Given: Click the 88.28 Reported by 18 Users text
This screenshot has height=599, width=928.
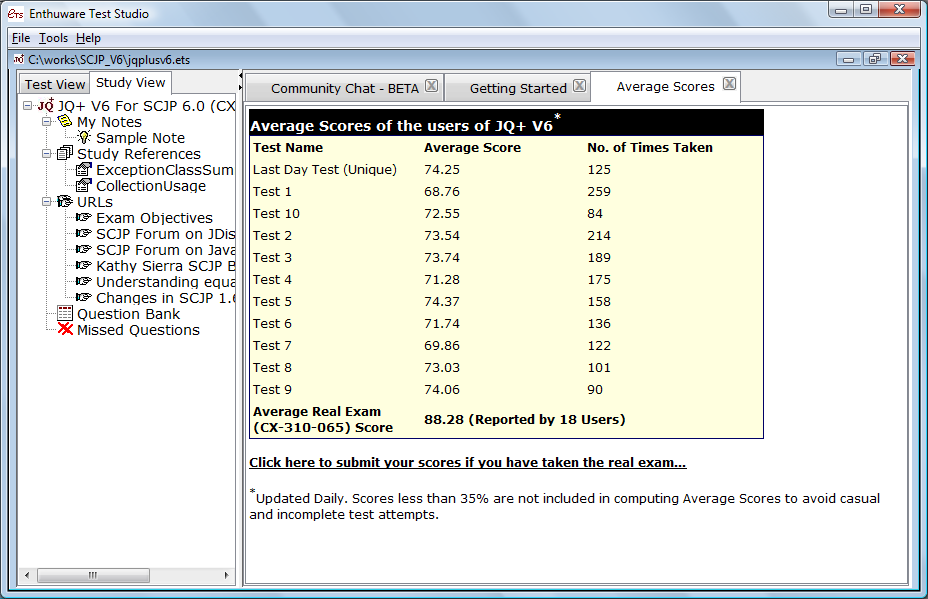Looking at the screenshot, I should point(524,419).
